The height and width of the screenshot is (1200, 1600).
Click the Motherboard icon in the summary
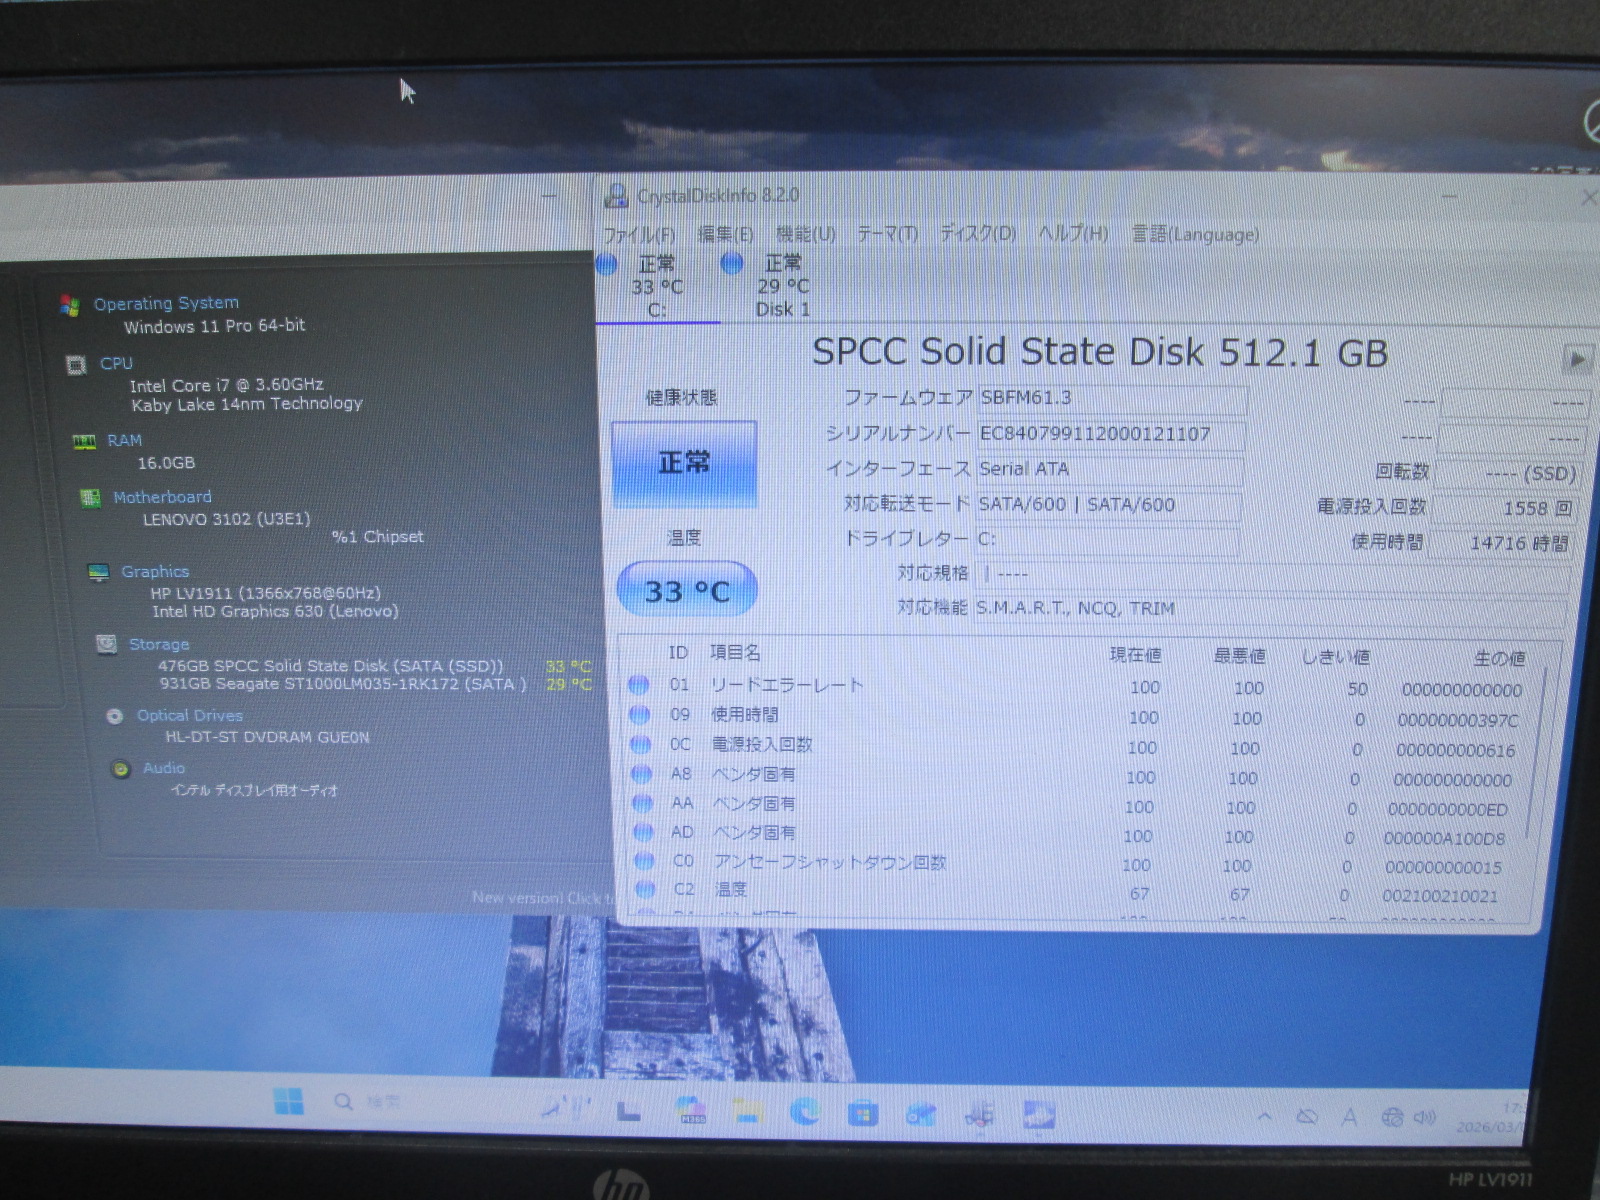click(90, 498)
